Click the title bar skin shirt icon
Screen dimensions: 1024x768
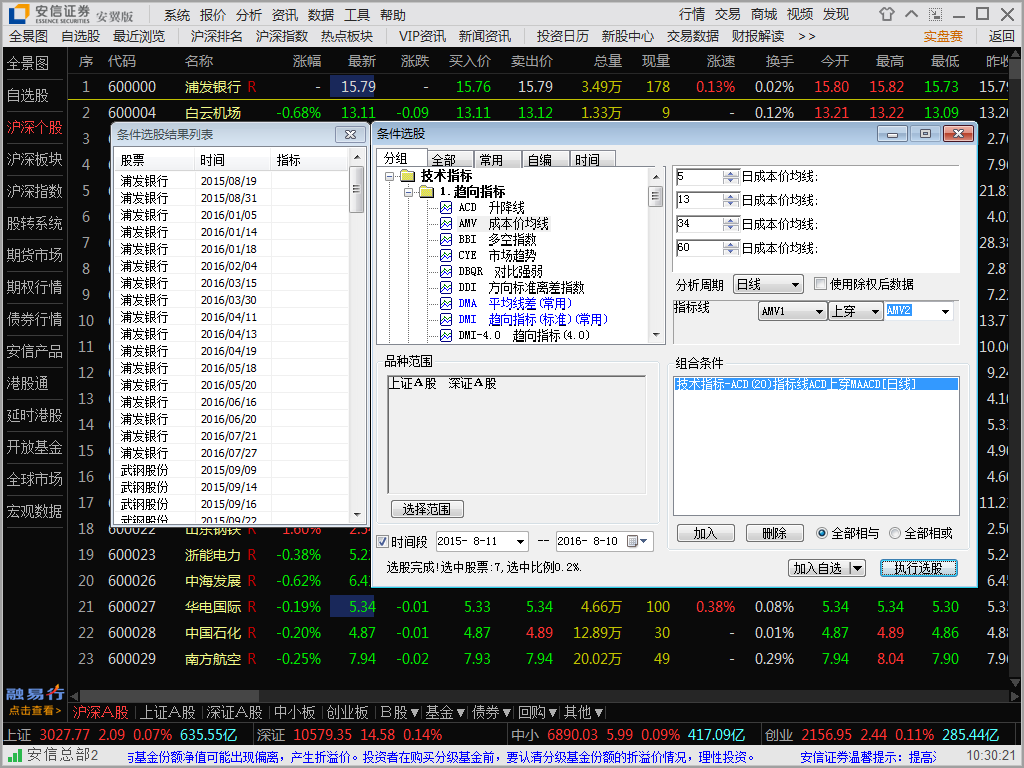[886, 14]
